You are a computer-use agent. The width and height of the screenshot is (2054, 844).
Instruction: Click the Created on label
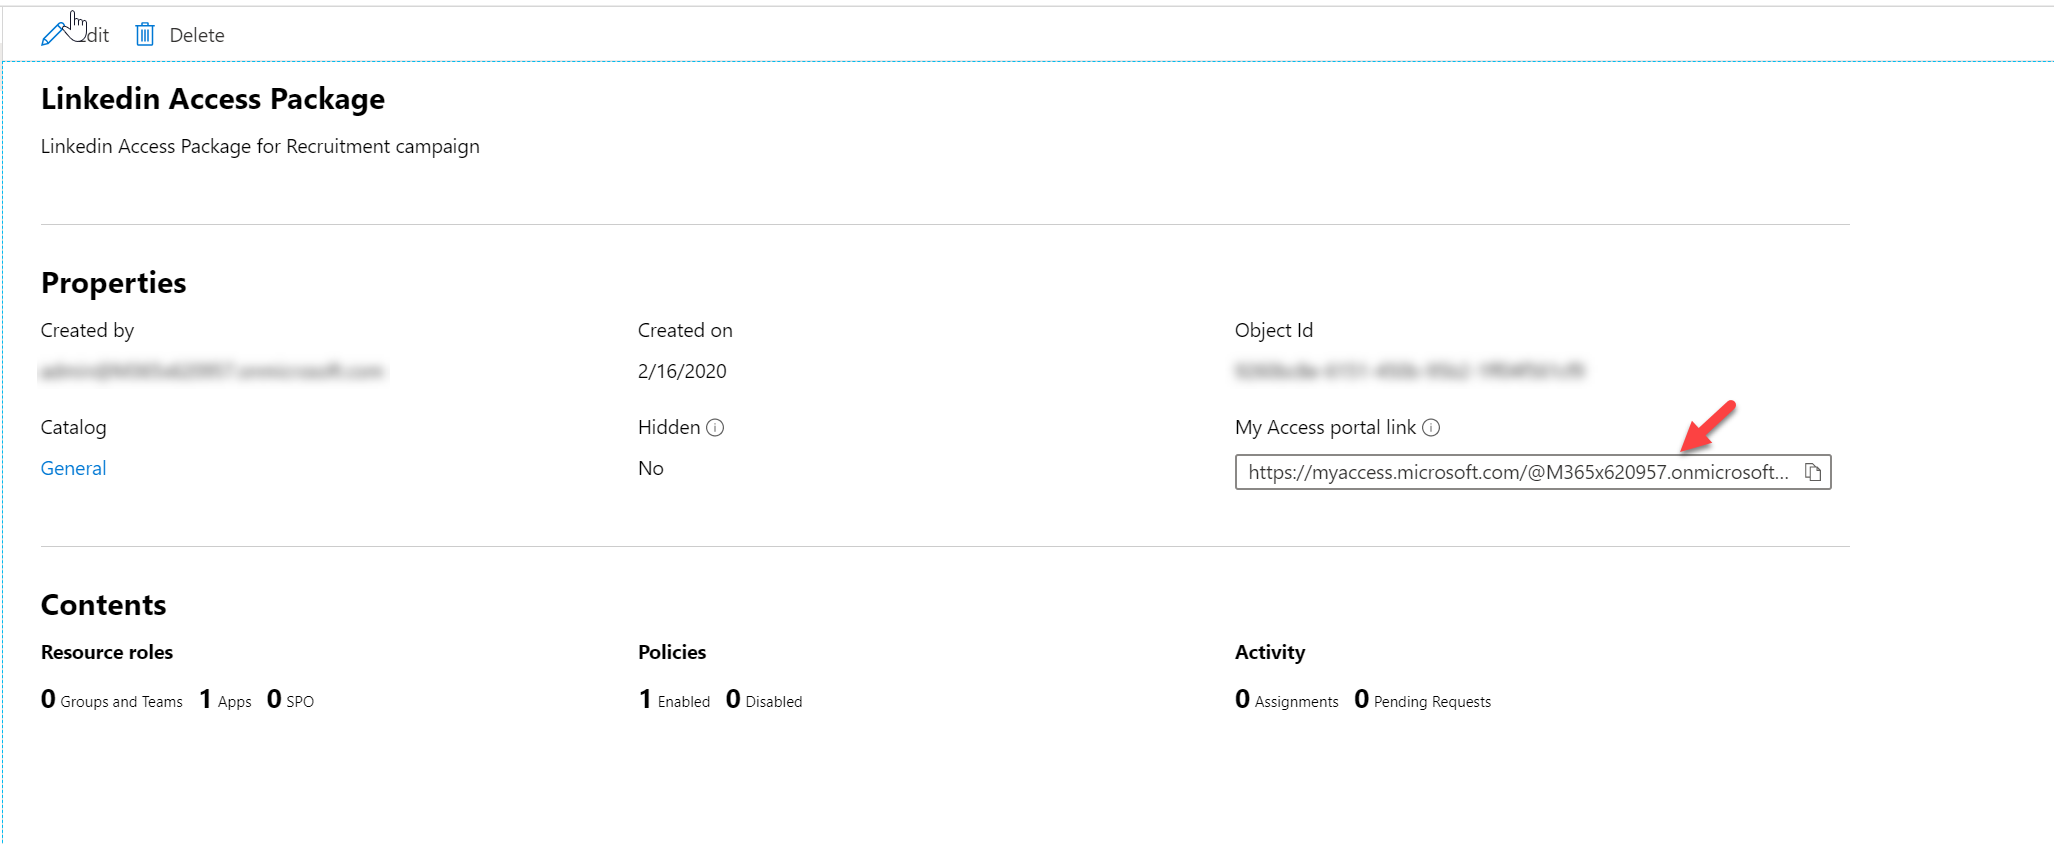pos(685,330)
